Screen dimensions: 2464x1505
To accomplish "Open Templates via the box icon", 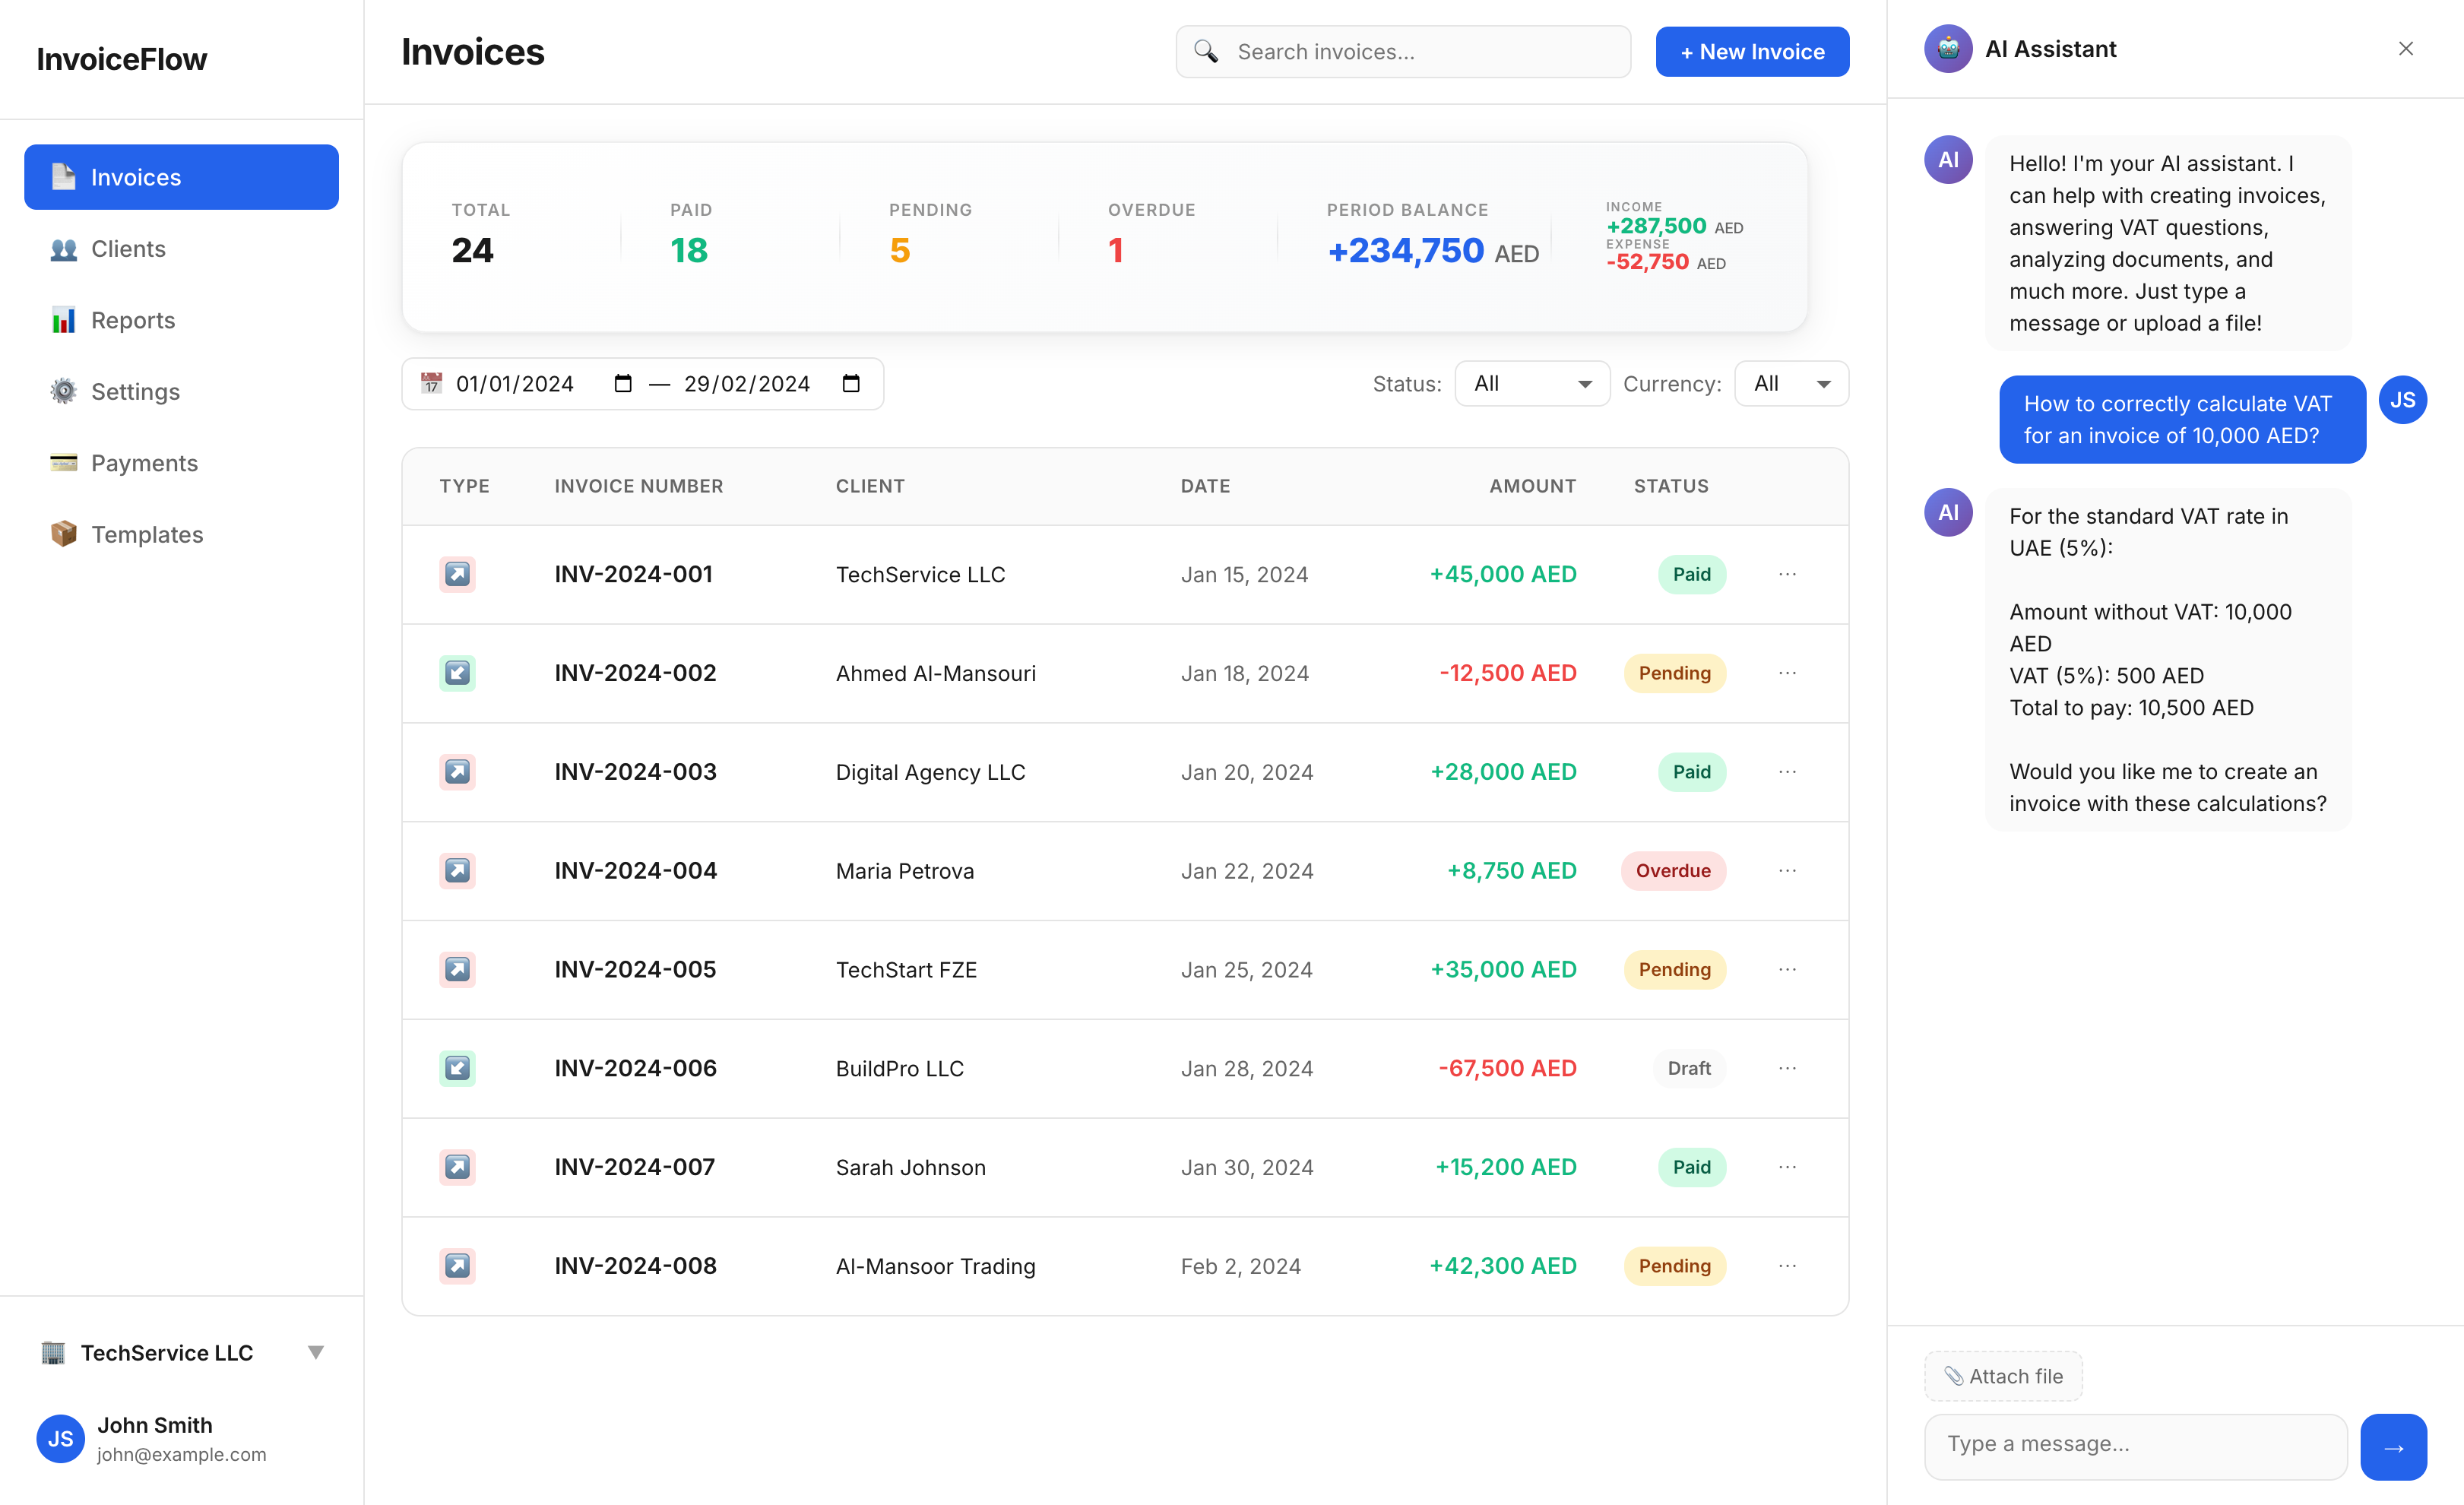I will point(62,534).
